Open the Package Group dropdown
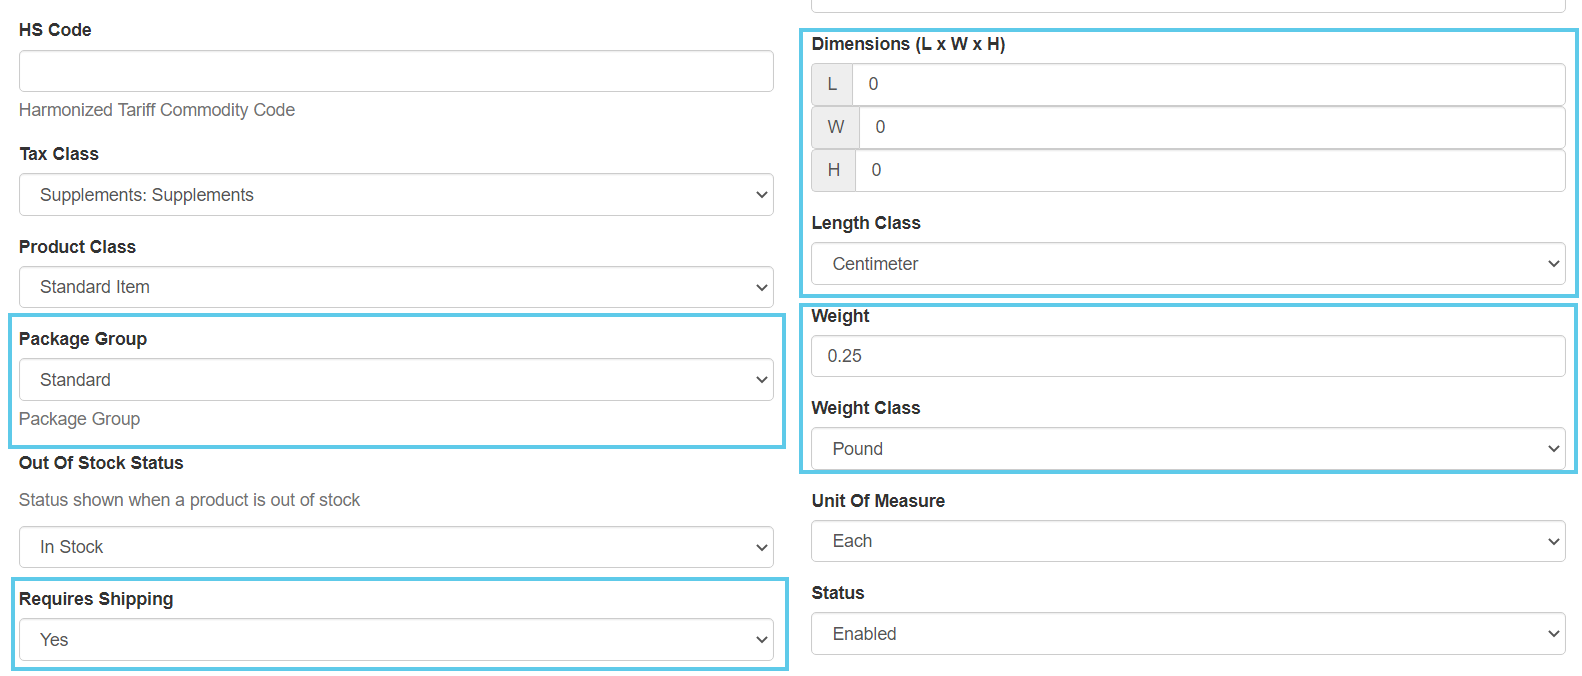Image resolution: width=1582 pixels, height=676 pixels. point(396,380)
